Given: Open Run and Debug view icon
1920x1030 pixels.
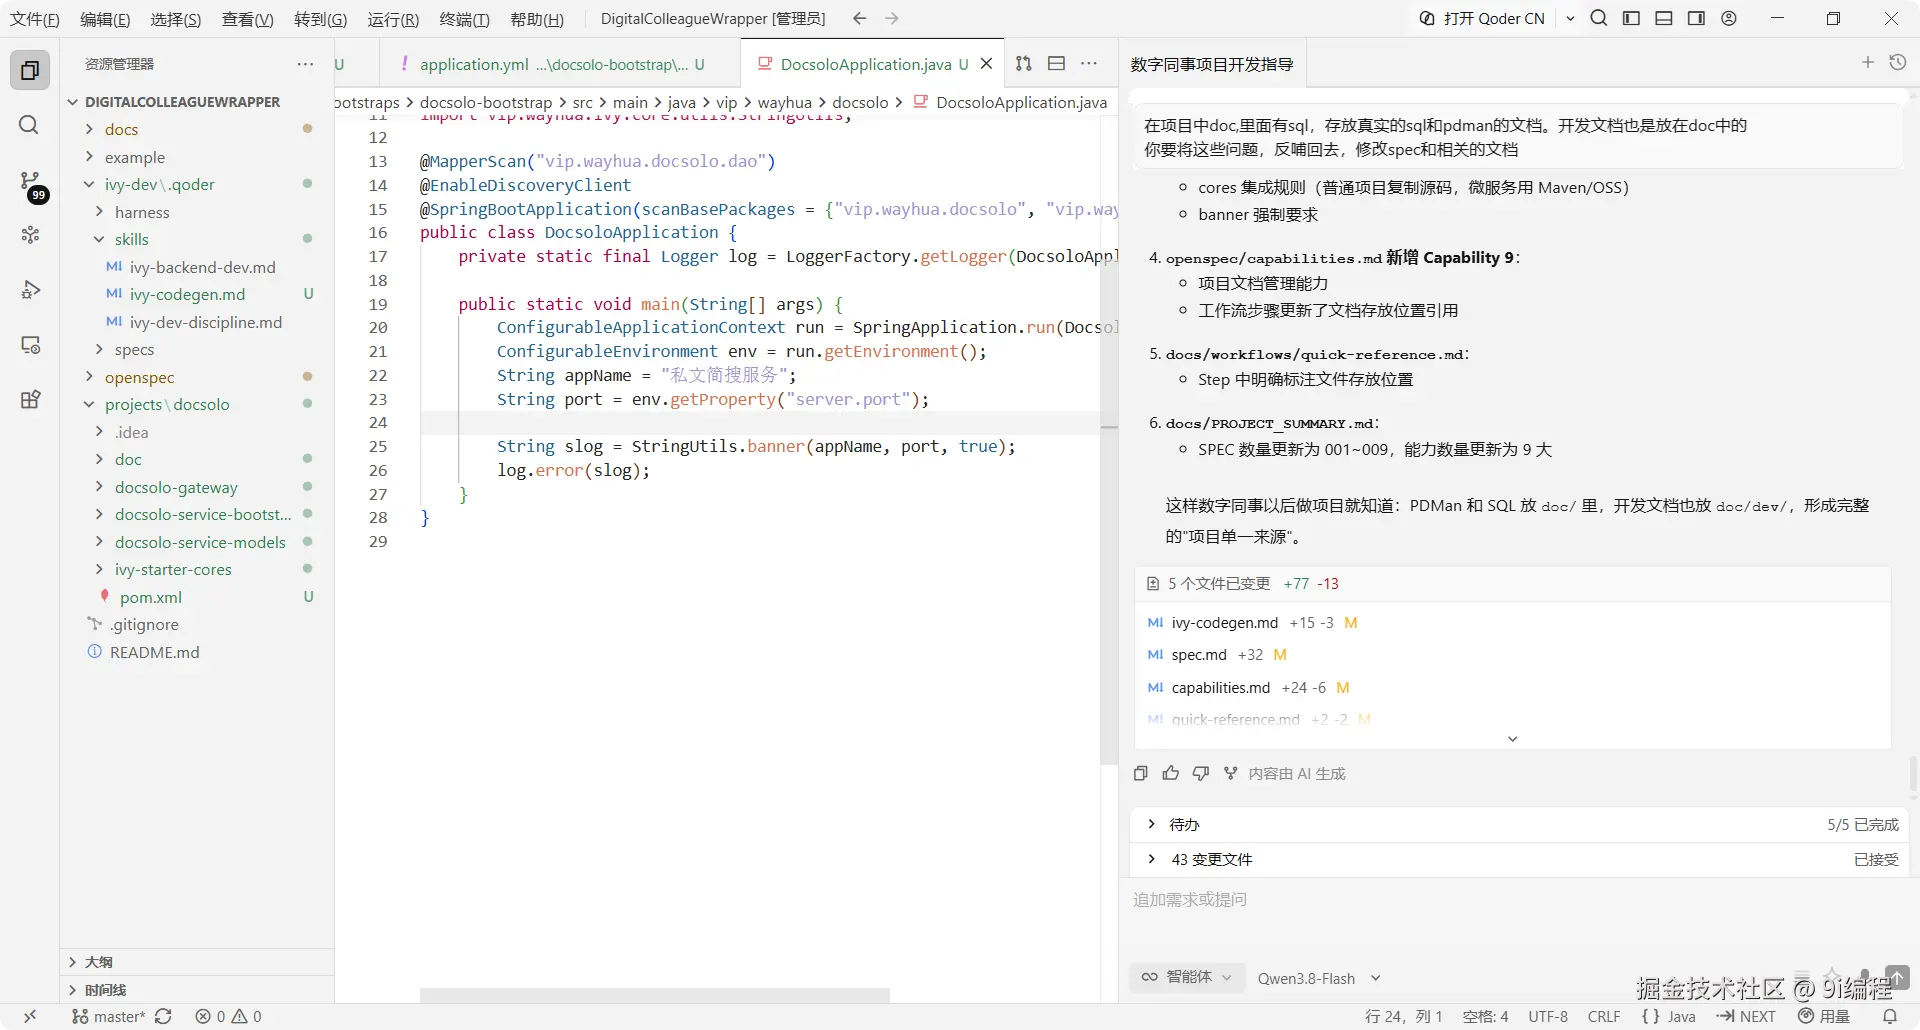Looking at the screenshot, I should [x=30, y=290].
